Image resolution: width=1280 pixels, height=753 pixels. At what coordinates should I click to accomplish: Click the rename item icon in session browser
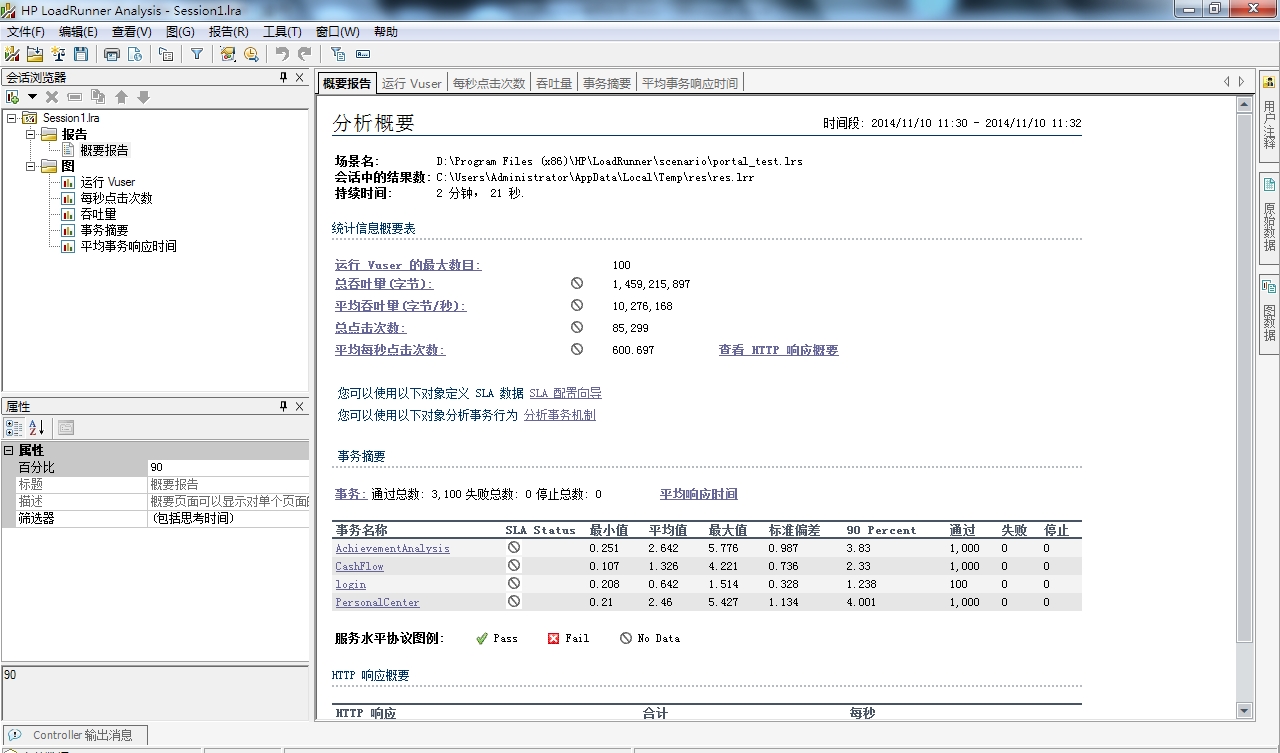[75, 97]
